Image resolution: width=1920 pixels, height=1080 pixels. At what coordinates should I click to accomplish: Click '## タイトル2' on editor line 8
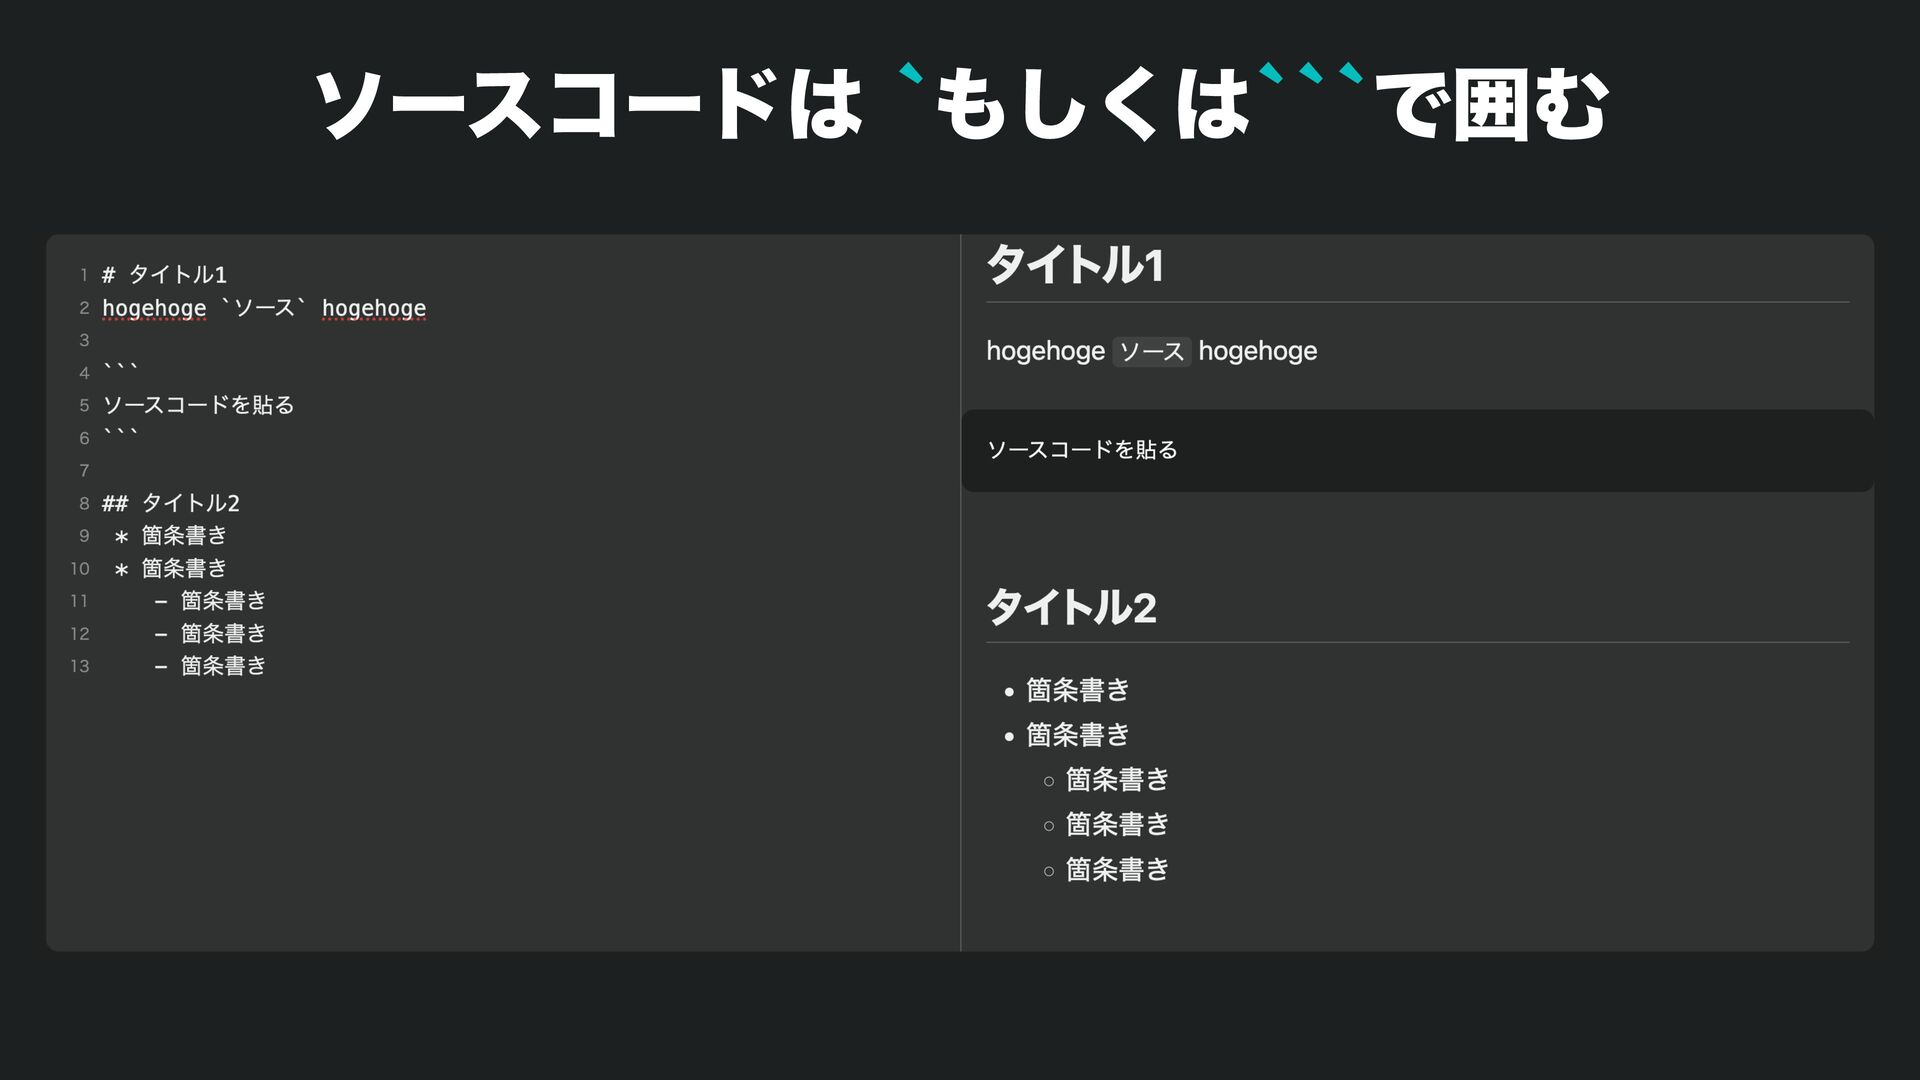coord(171,503)
